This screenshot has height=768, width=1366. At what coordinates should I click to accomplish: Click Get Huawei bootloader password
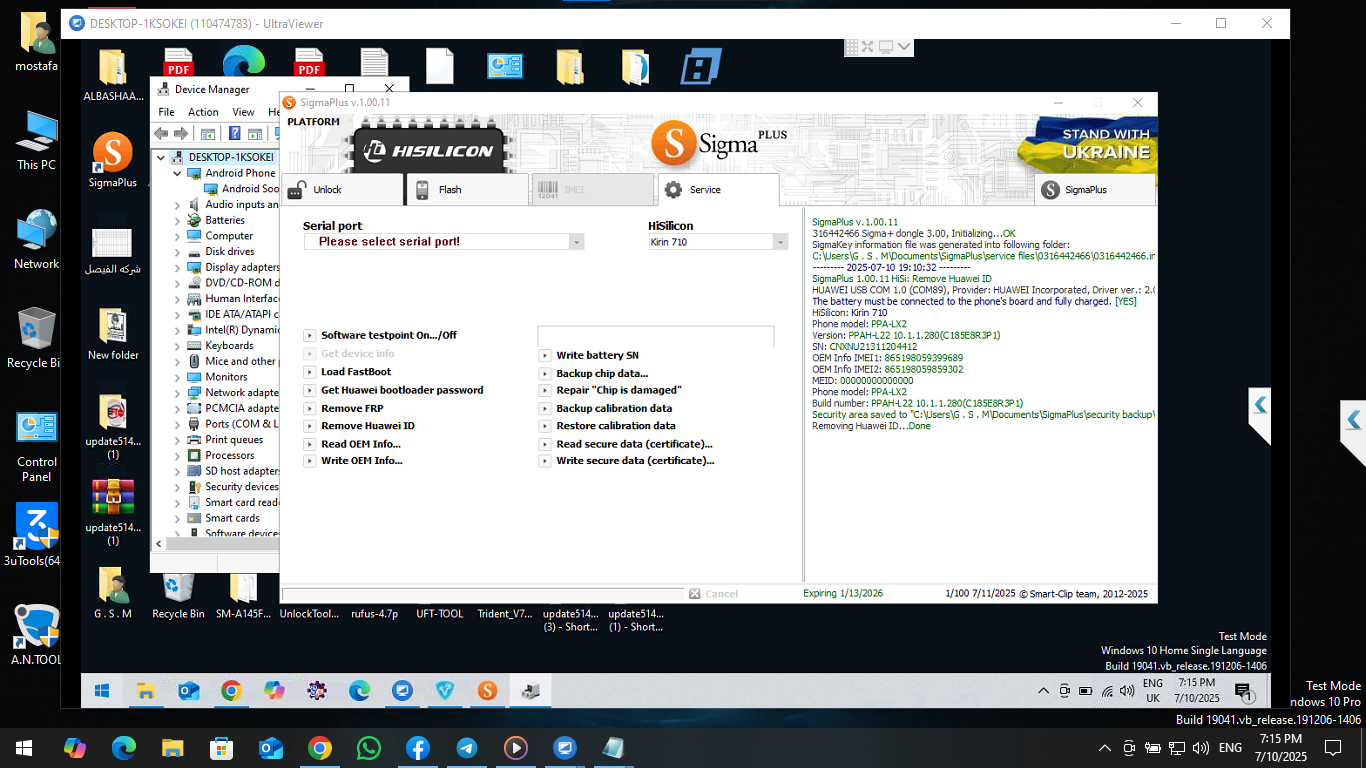(x=395, y=390)
